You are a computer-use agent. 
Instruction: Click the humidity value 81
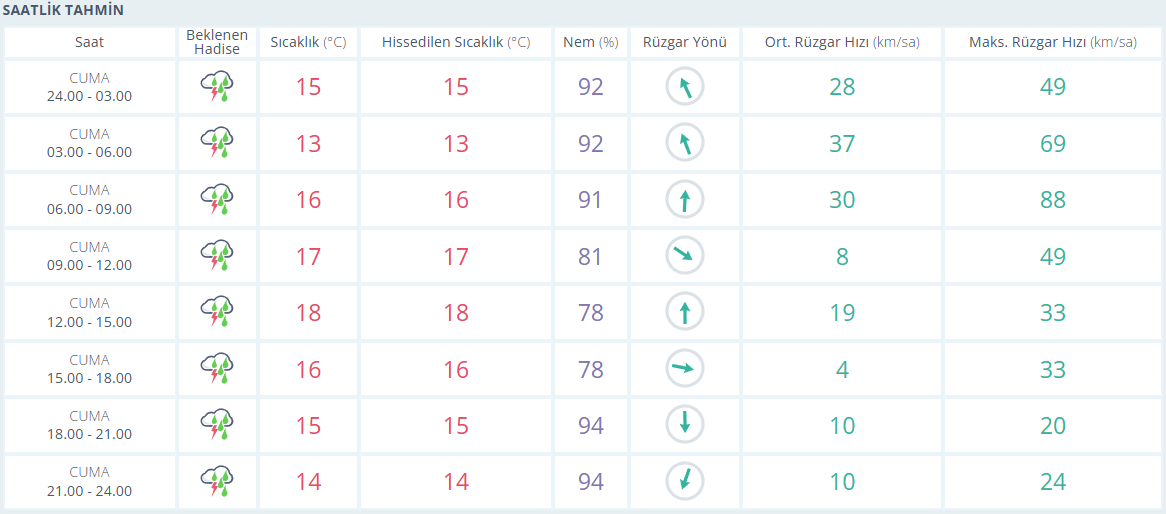coord(590,257)
